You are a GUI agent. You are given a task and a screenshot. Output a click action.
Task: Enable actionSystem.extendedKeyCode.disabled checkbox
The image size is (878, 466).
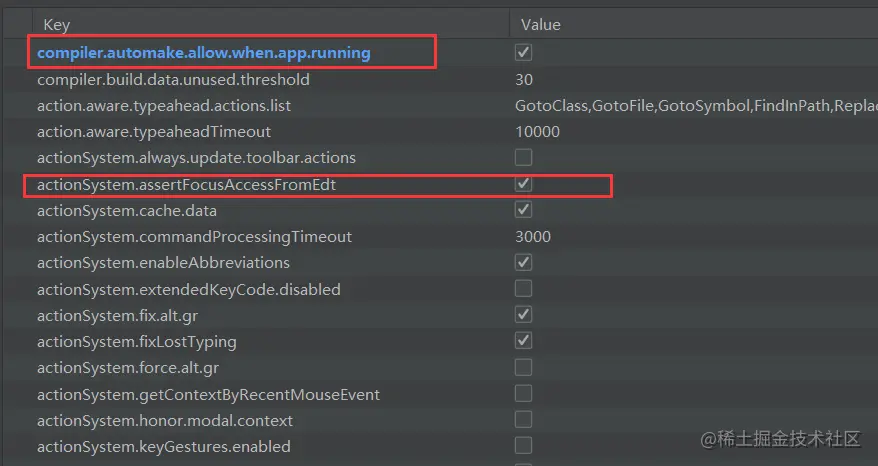pos(524,289)
